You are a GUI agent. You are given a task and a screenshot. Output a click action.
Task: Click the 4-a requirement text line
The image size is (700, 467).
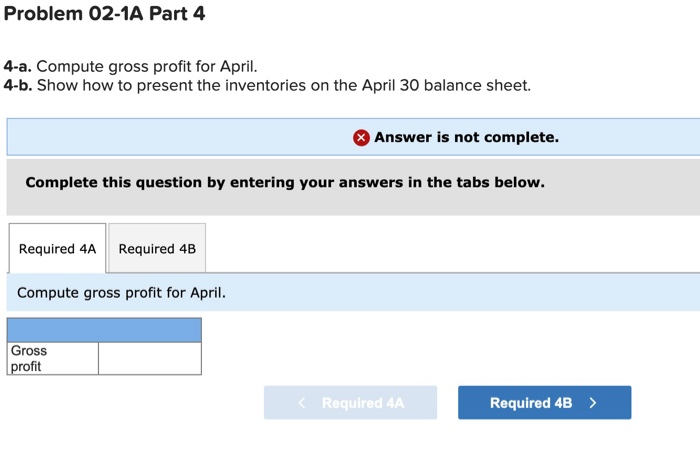[130, 67]
